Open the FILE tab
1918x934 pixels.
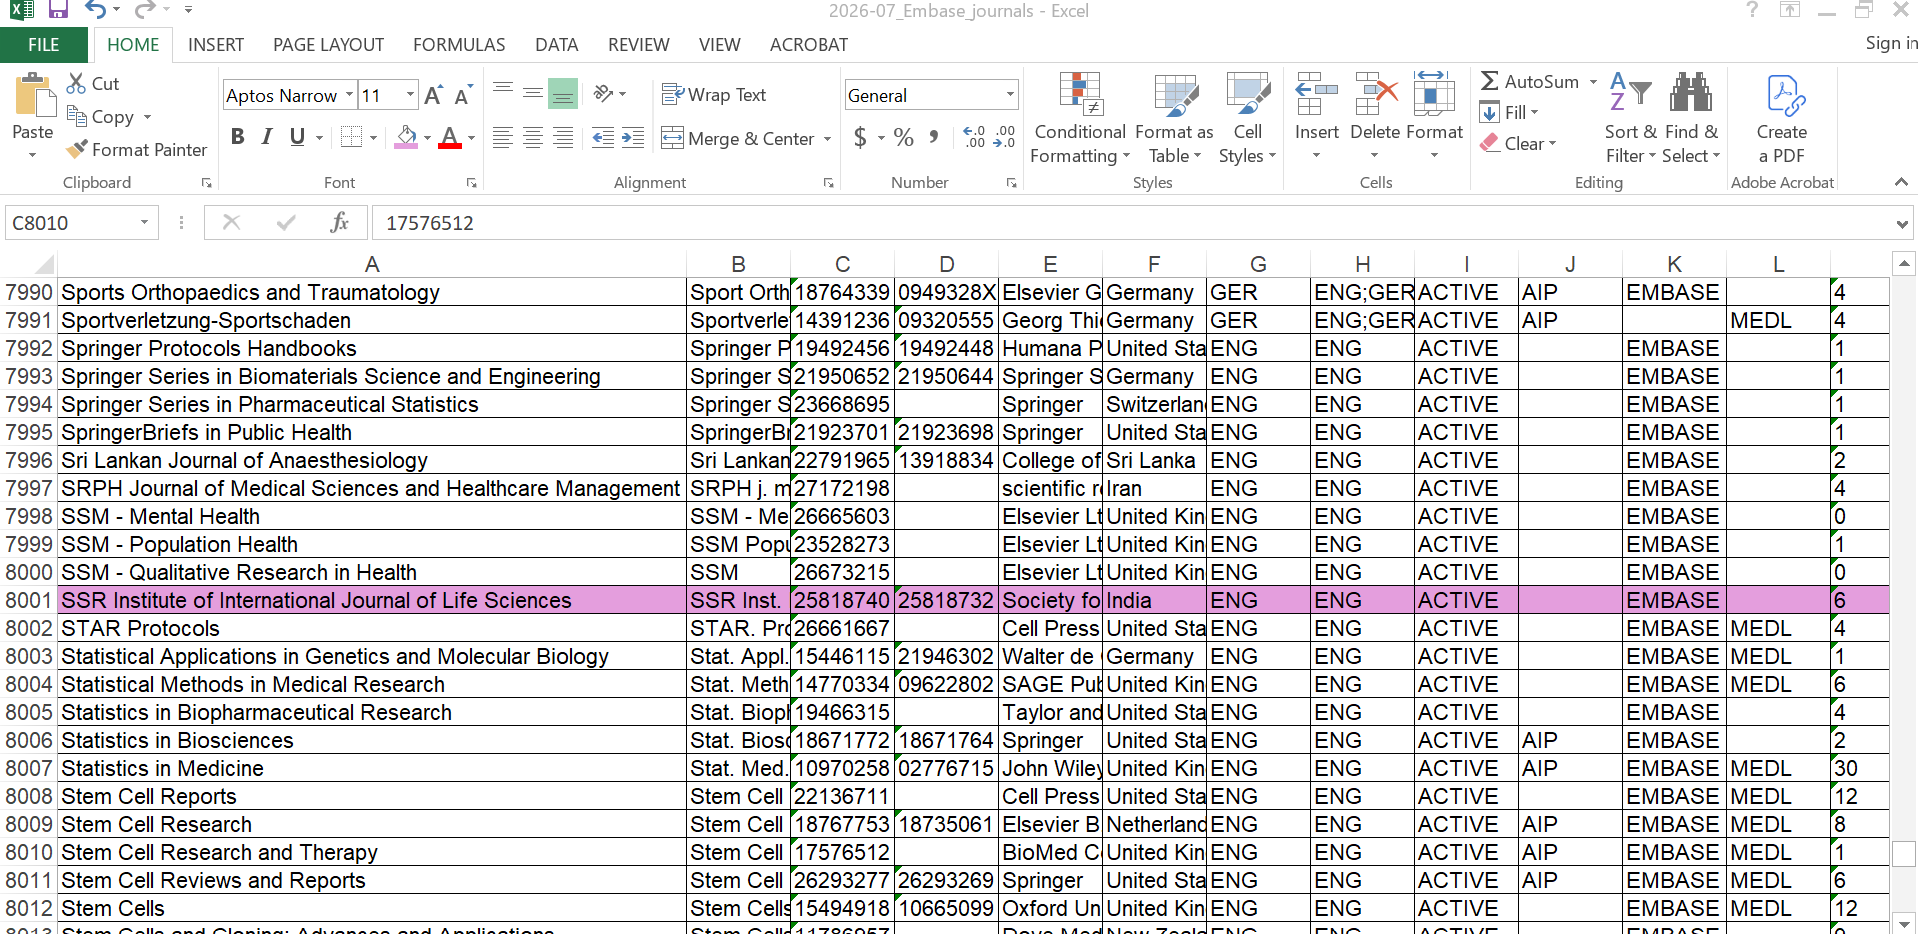pos(43,45)
